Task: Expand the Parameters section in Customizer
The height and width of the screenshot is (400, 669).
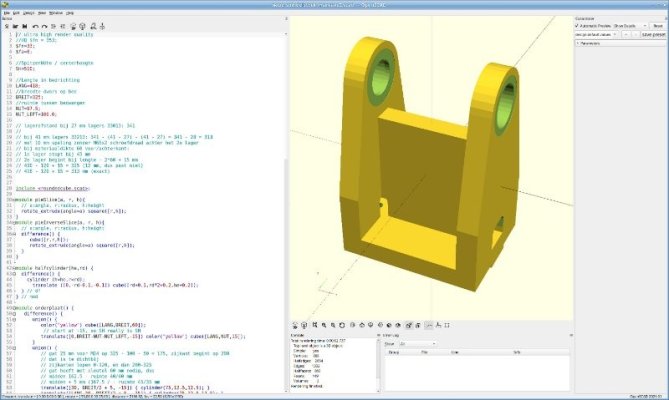Action: click(x=578, y=43)
